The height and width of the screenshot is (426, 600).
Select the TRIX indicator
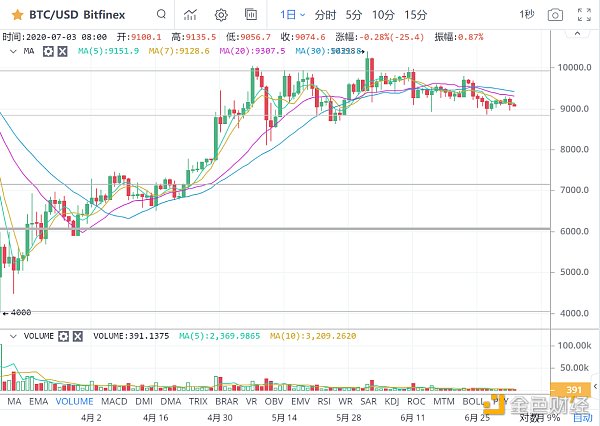coord(198,402)
